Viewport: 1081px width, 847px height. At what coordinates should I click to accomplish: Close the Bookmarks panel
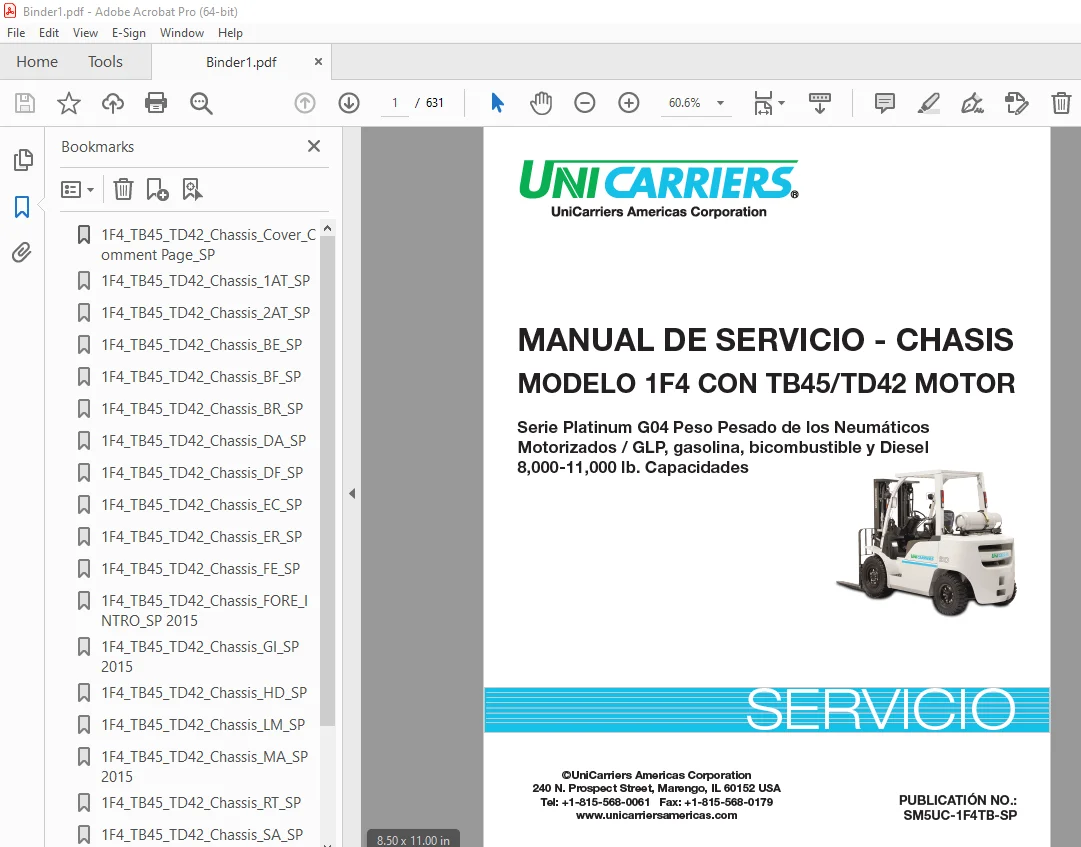[x=314, y=146]
